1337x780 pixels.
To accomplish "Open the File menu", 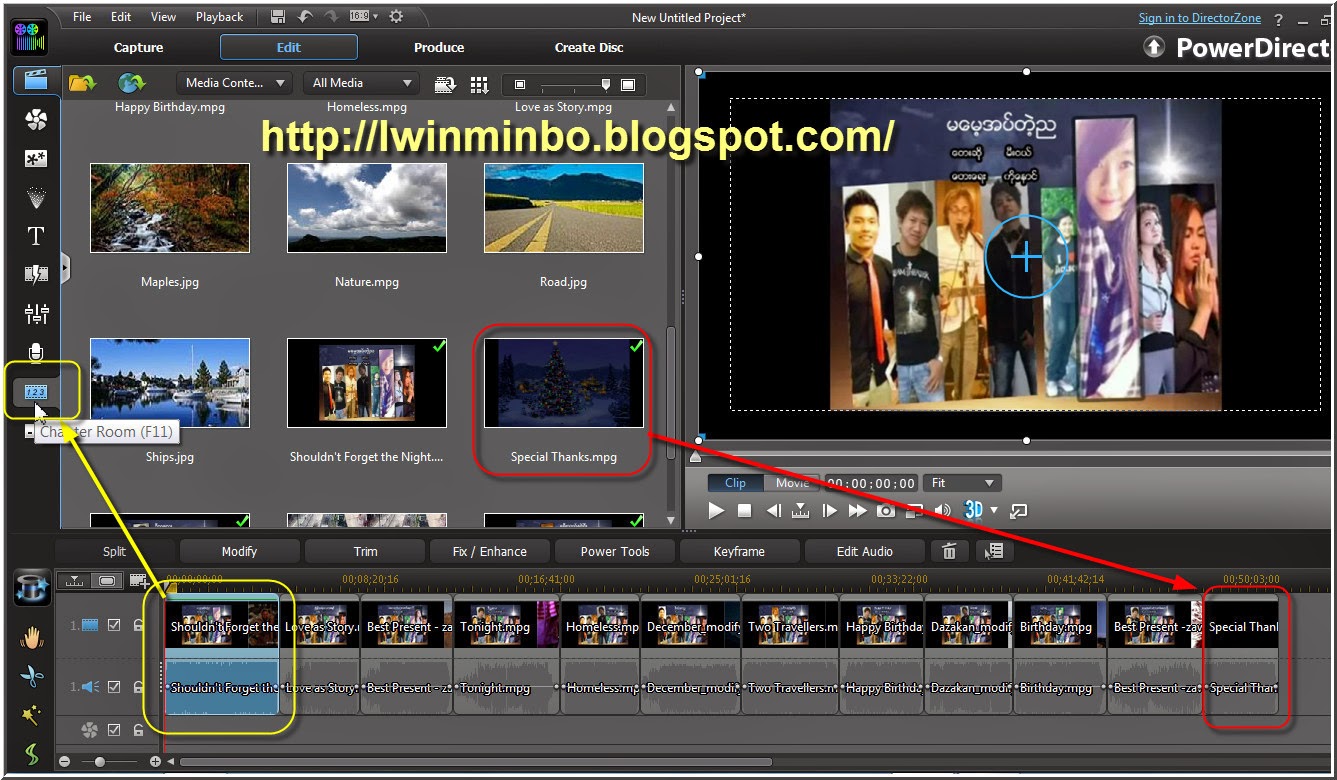I will coord(82,17).
